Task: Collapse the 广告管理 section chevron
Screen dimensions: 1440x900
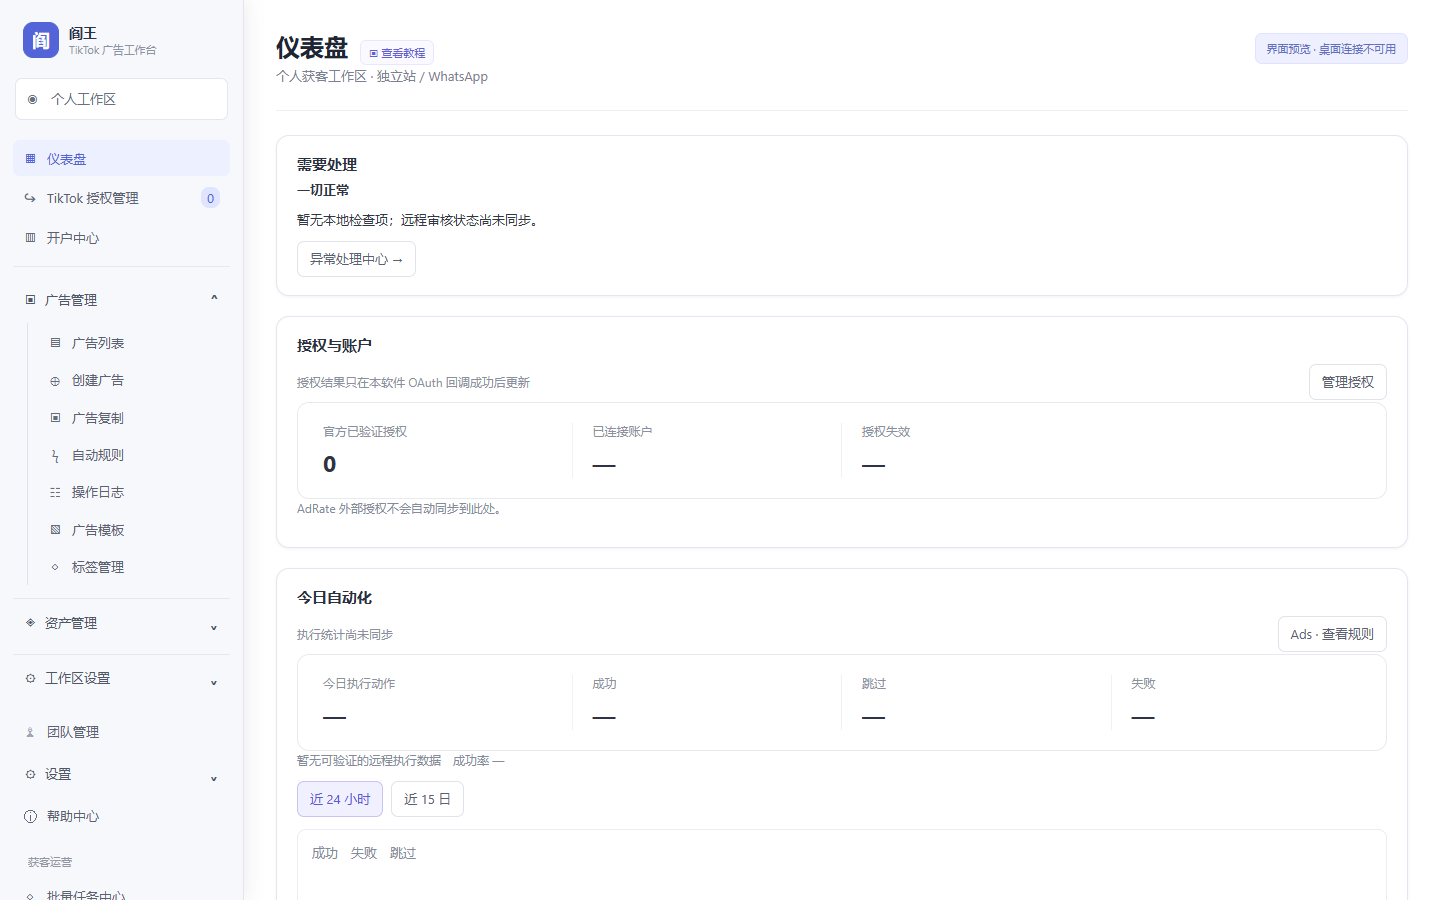Action: coord(214,298)
